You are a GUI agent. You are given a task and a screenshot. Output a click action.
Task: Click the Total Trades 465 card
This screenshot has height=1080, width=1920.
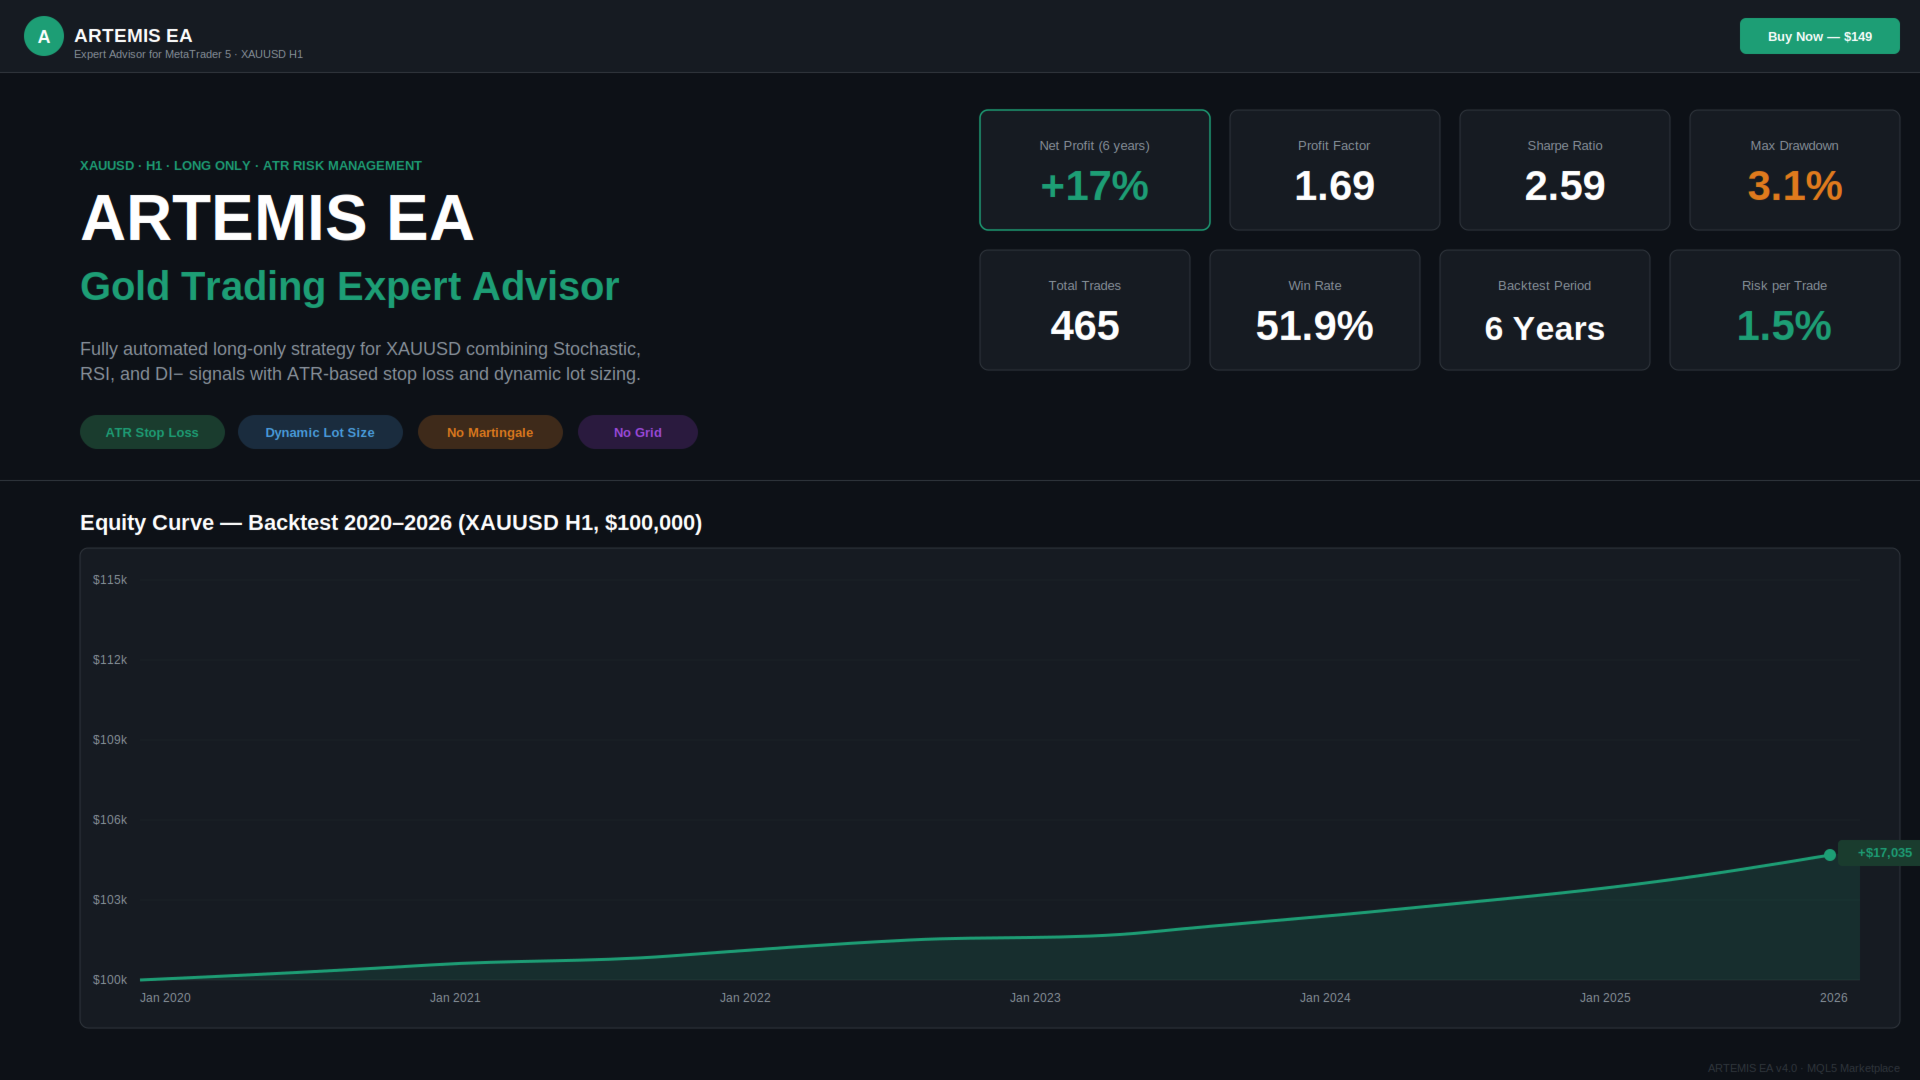coord(1084,310)
